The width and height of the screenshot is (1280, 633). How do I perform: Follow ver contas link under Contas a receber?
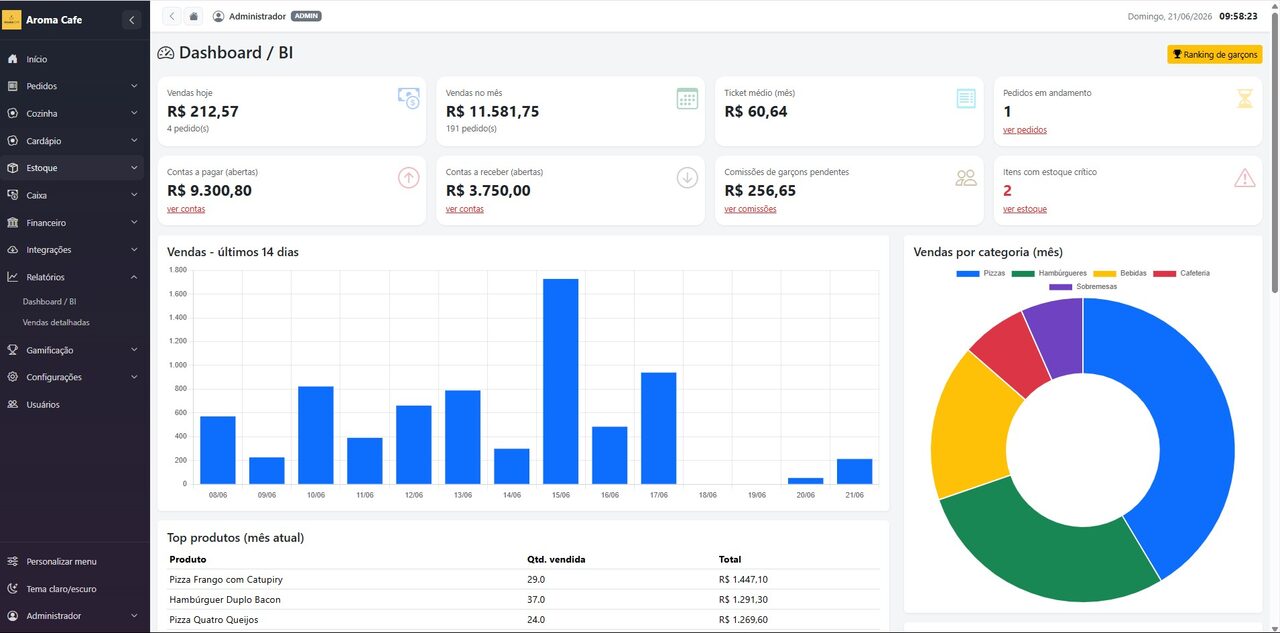[x=465, y=209]
